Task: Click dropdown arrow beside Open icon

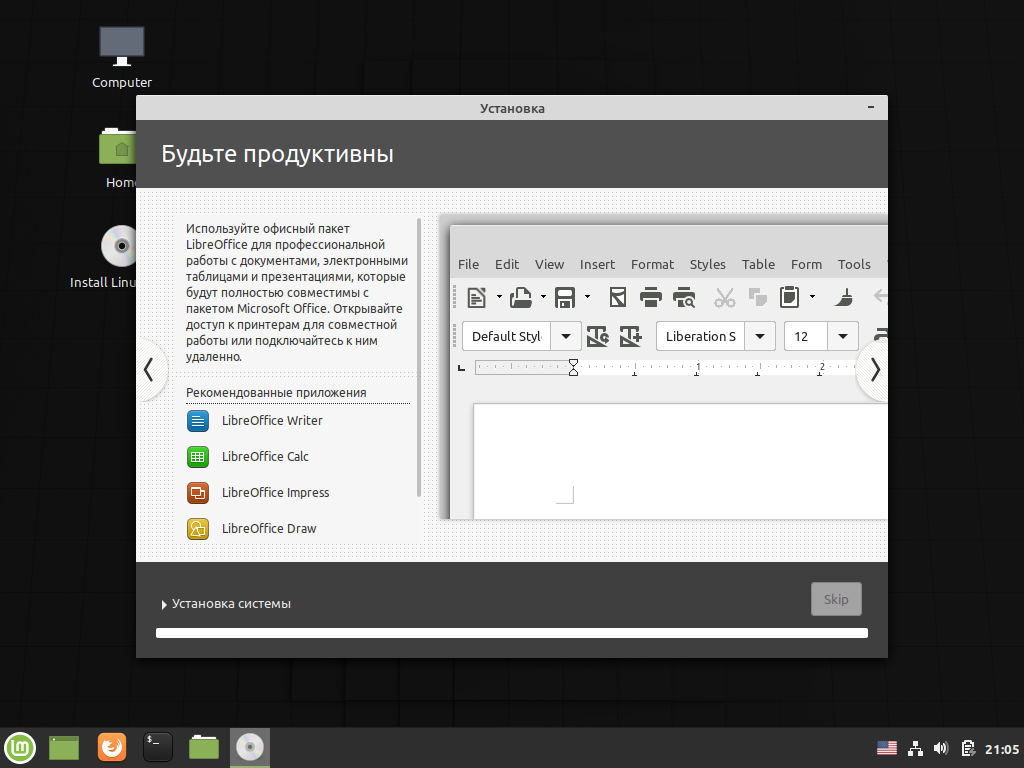Action: (543, 297)
